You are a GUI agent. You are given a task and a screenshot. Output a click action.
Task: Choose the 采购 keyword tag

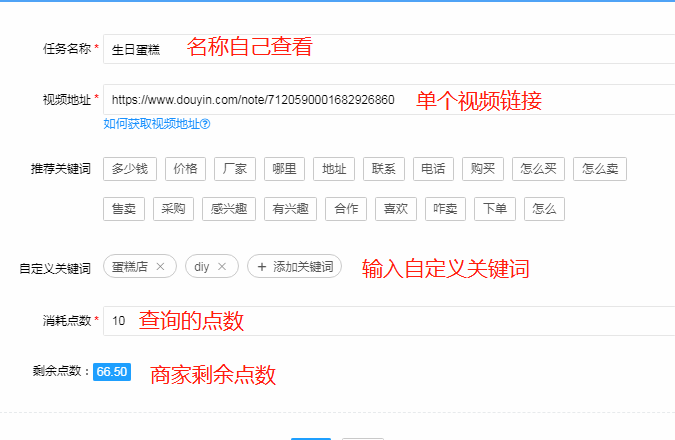click(173, 209)
